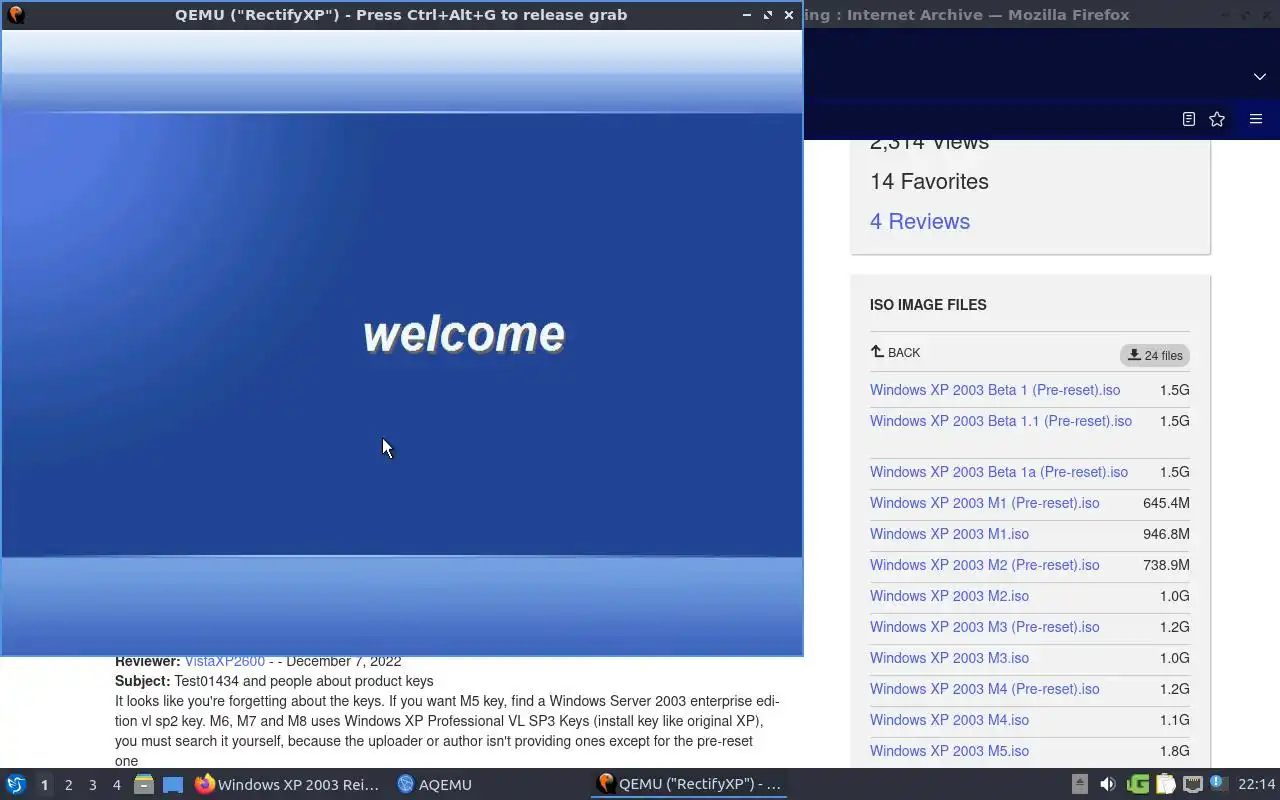Download Windows XP 2003 M4.iso

949,720
